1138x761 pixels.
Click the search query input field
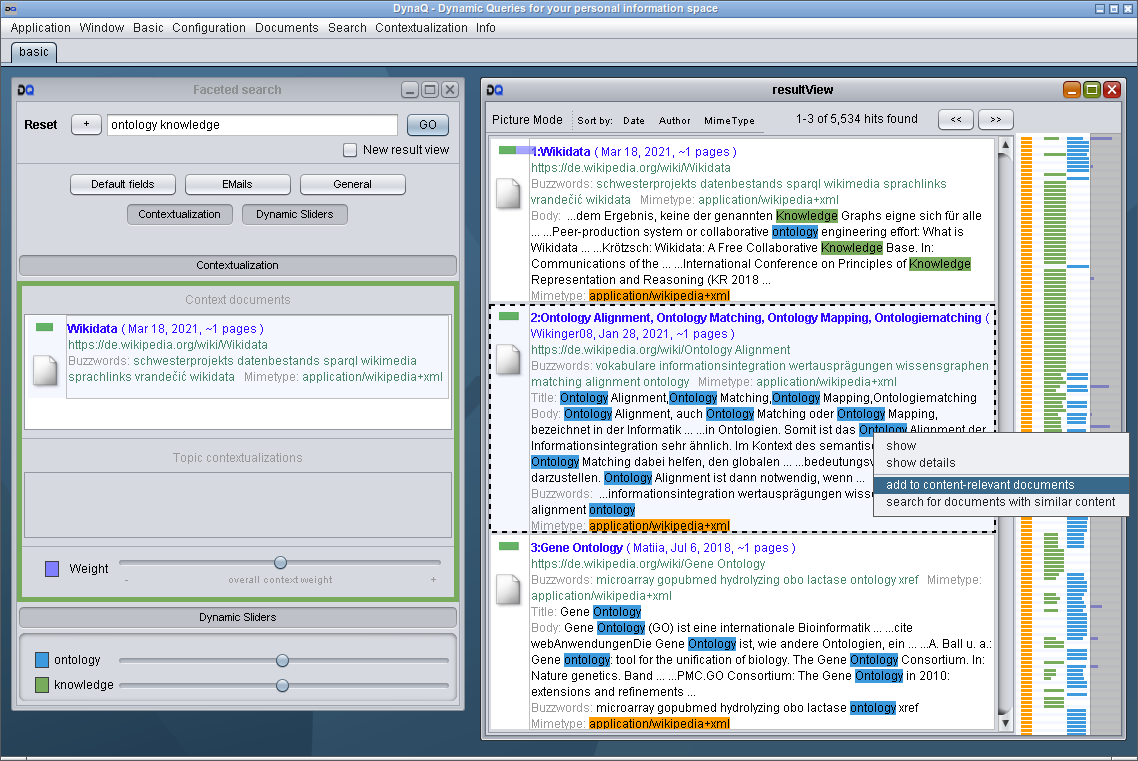[252, 125]
